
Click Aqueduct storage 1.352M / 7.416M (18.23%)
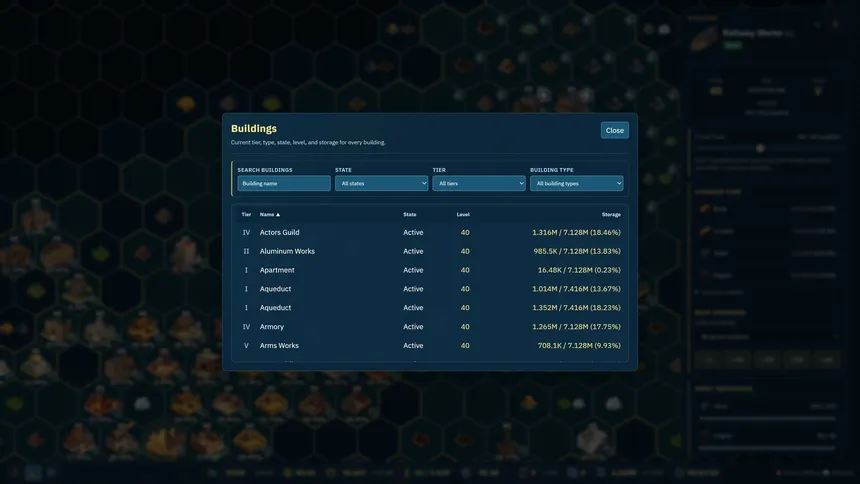click(576, 308)
